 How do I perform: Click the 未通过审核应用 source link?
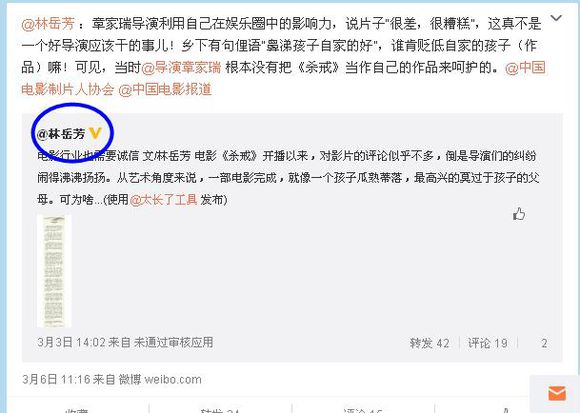tap(173, 342)
